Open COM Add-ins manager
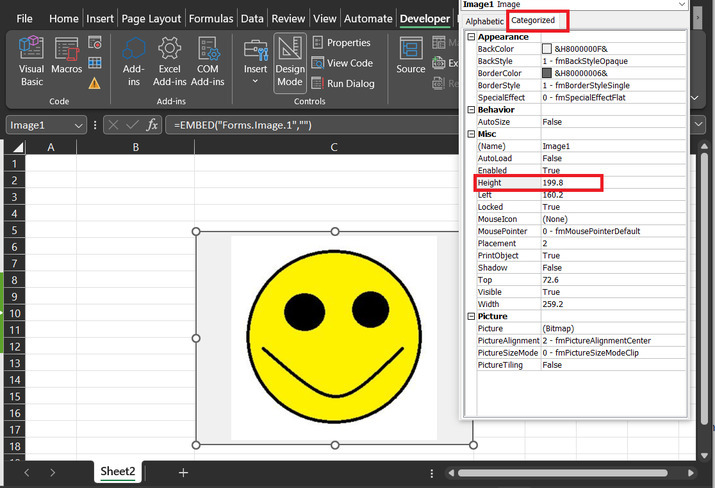Screen dimensions: 715x488 point(207,58)
